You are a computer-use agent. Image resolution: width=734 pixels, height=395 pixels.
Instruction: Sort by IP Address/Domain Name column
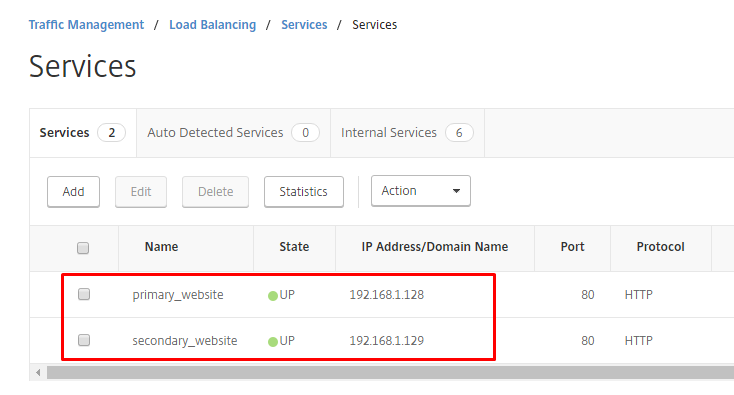434,247
